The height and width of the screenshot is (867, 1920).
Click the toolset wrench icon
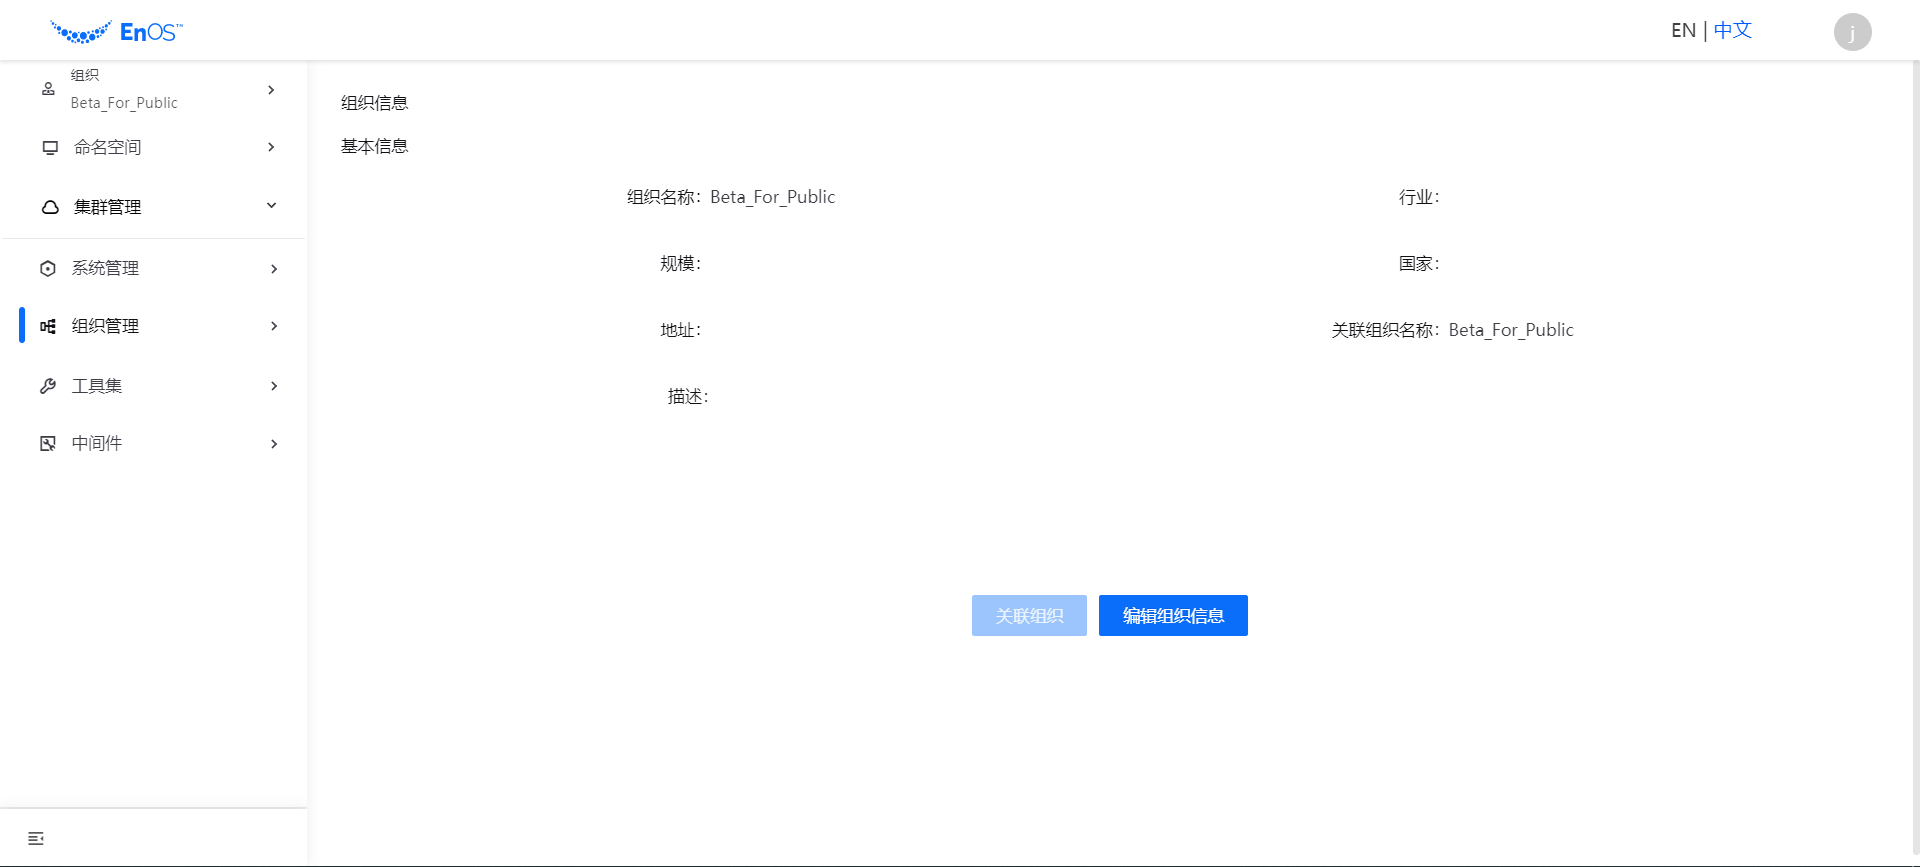(48, 386)
